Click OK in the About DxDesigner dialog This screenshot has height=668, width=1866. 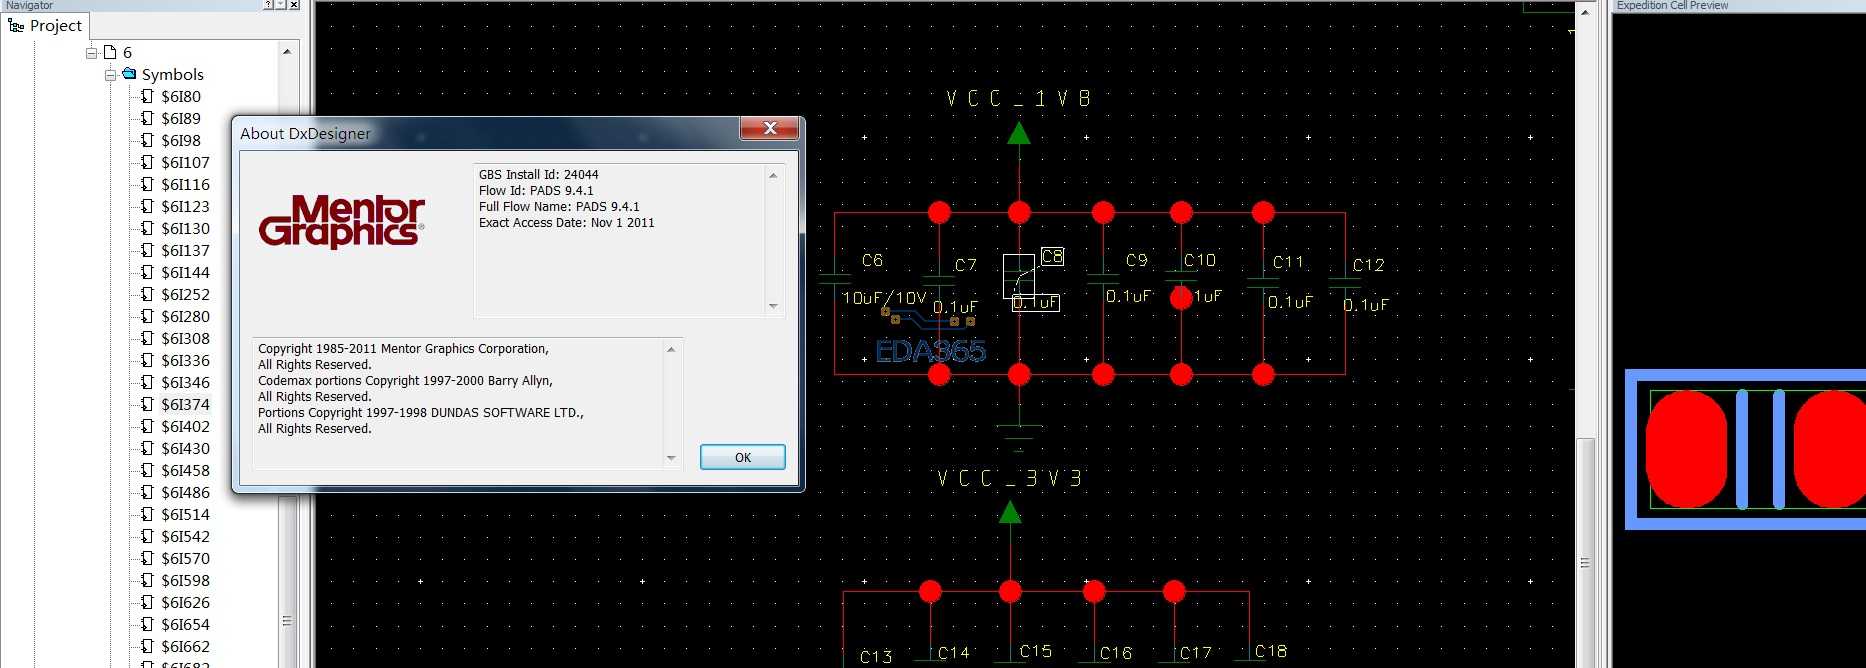pyautogui.click(x=742, y=457)
